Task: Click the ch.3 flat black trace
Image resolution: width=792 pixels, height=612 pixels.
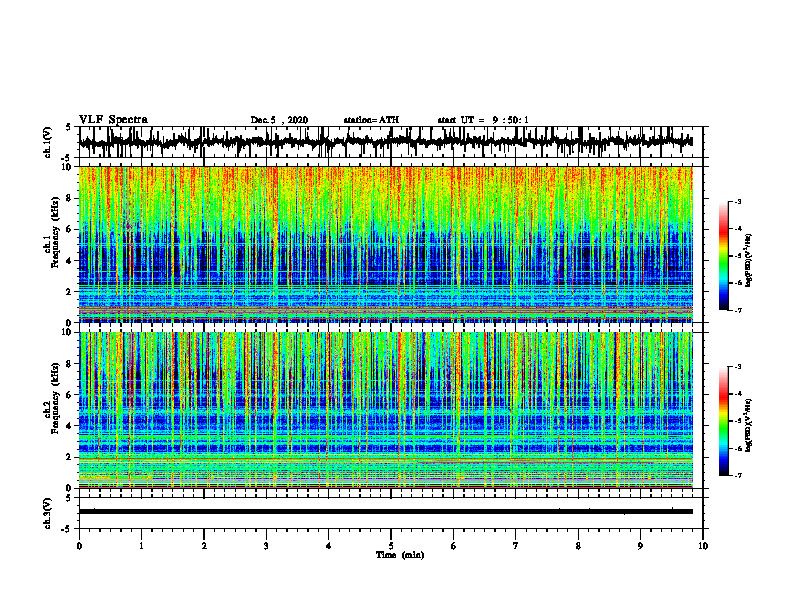Action: (x=385, y=512)
